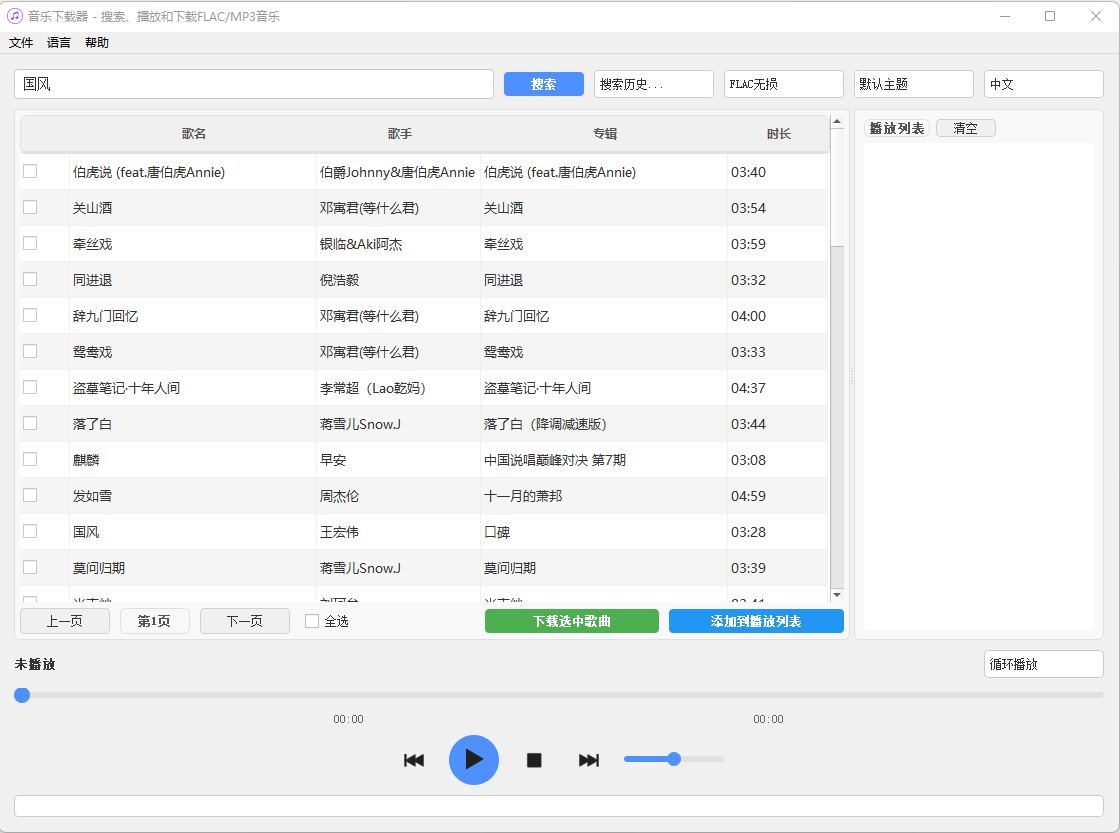Open the 帮助 menu
This screenshot has height=833, width=1120.
pyautogui.click(x=96, y=42)
